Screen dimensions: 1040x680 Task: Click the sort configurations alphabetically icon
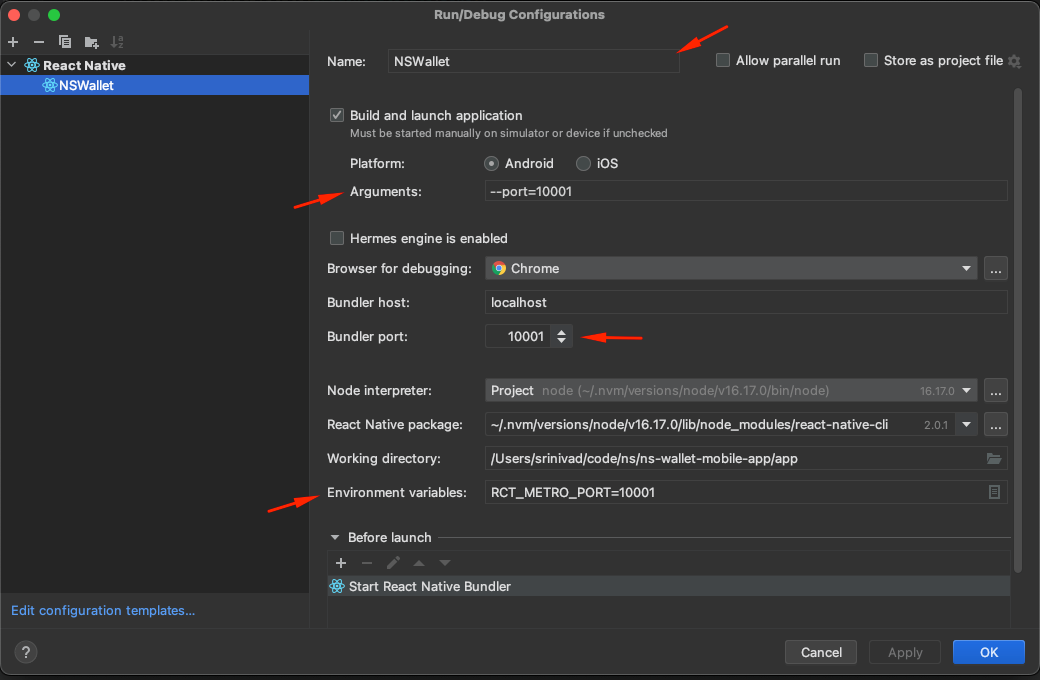pyautogui.click(x=117, y=42)
